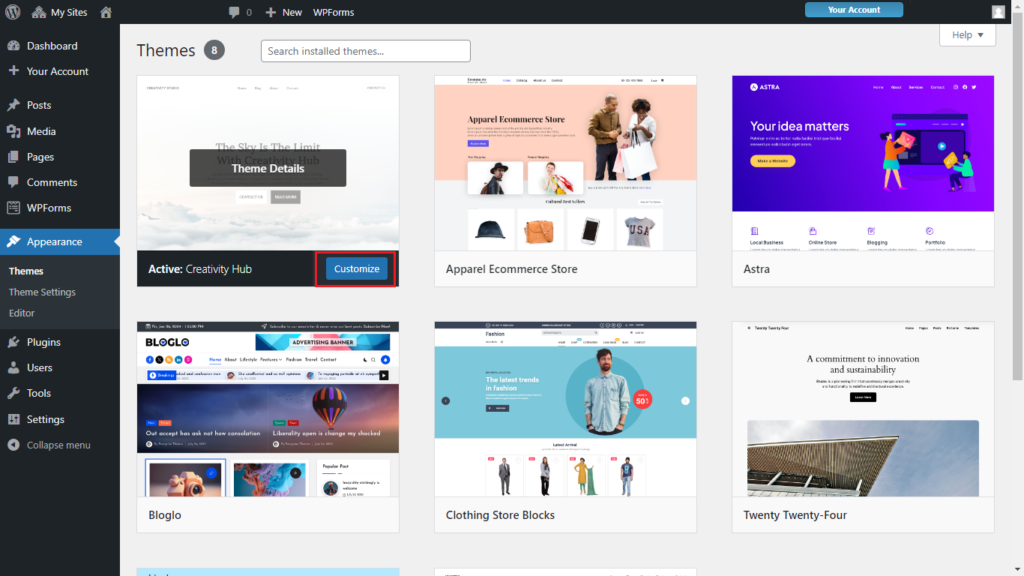Click the Collapse menu arrow icon
Screen dimensions: 1024x576
[13, 445]
